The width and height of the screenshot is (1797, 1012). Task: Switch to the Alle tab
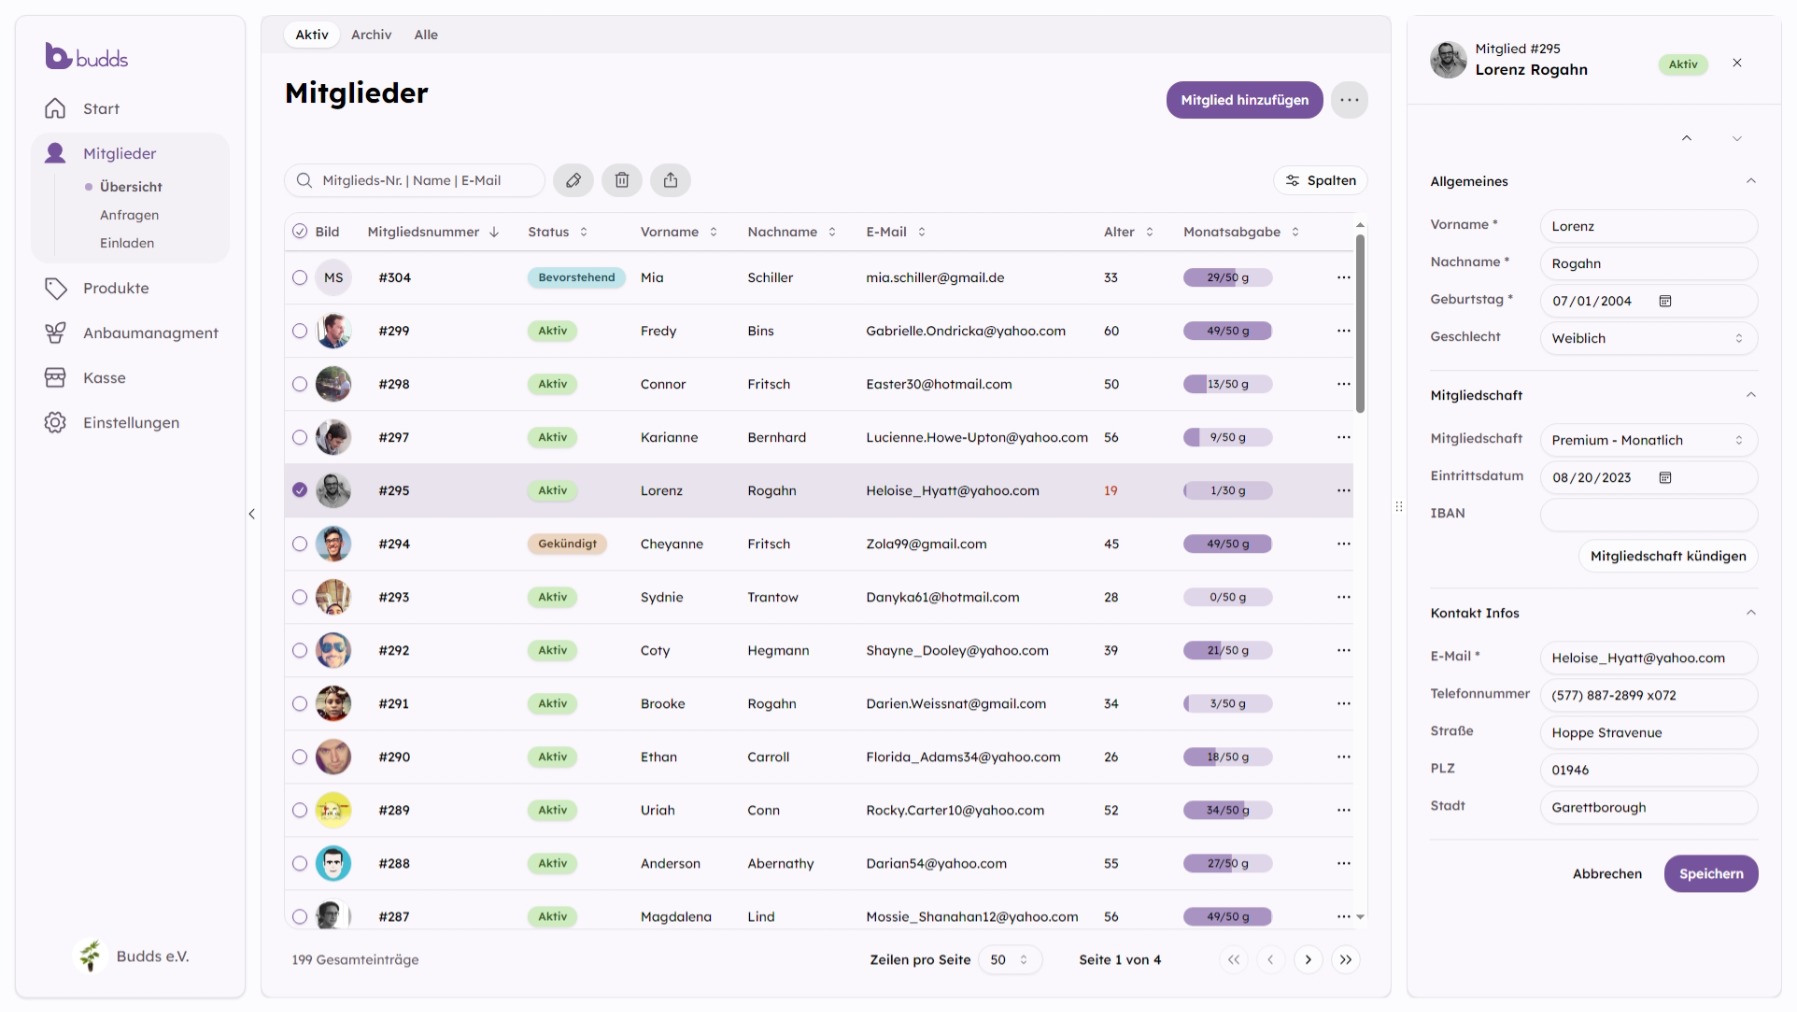pyautogui.click(x=426, y=34)
